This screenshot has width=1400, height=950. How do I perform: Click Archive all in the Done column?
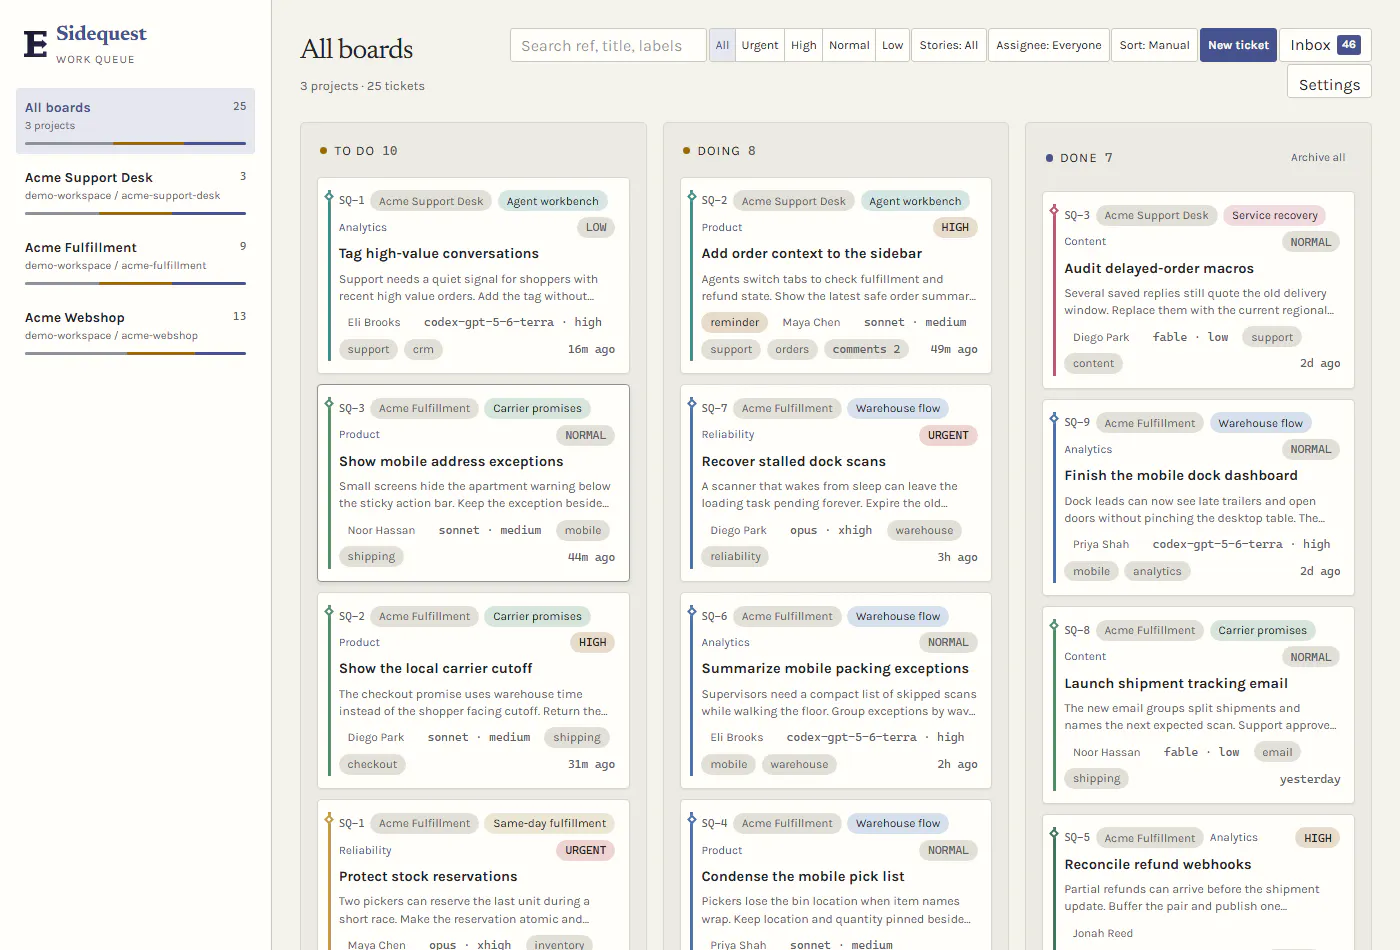pyautogui.click(x=1318, y=158)
